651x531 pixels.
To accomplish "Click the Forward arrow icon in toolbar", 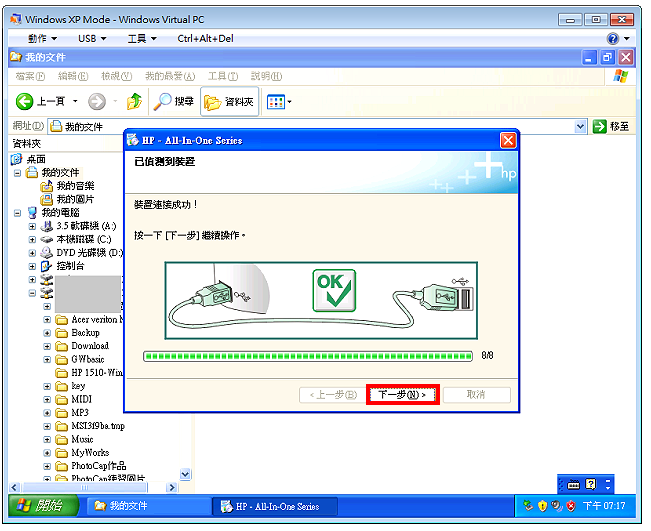I will [x=97, y=101].
